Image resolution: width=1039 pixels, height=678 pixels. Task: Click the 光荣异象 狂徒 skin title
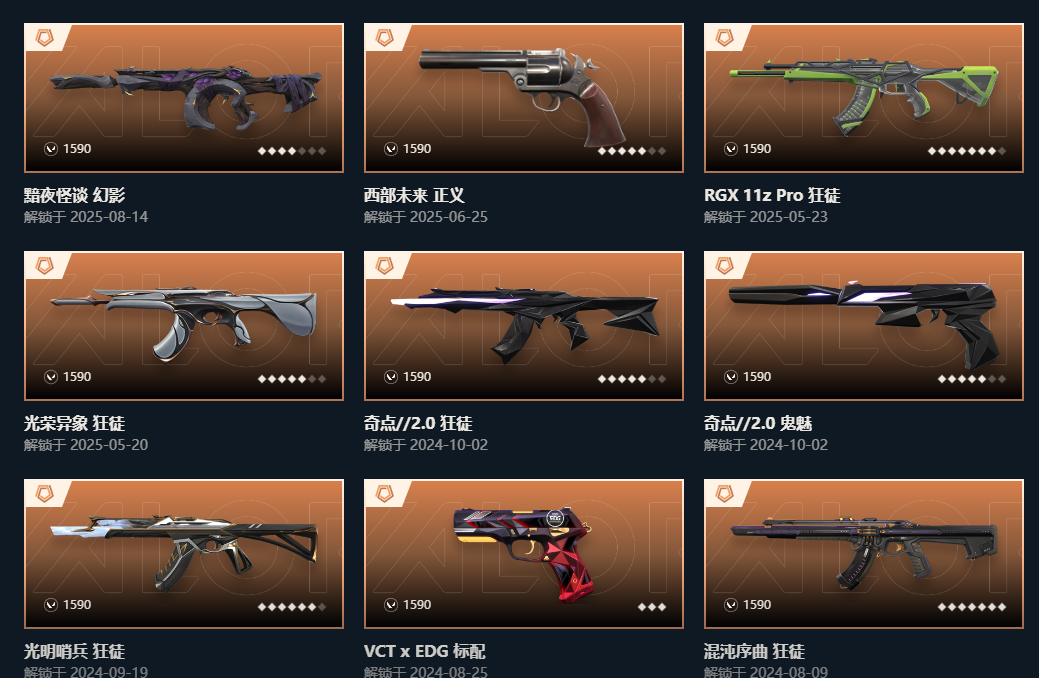[74, 424]
